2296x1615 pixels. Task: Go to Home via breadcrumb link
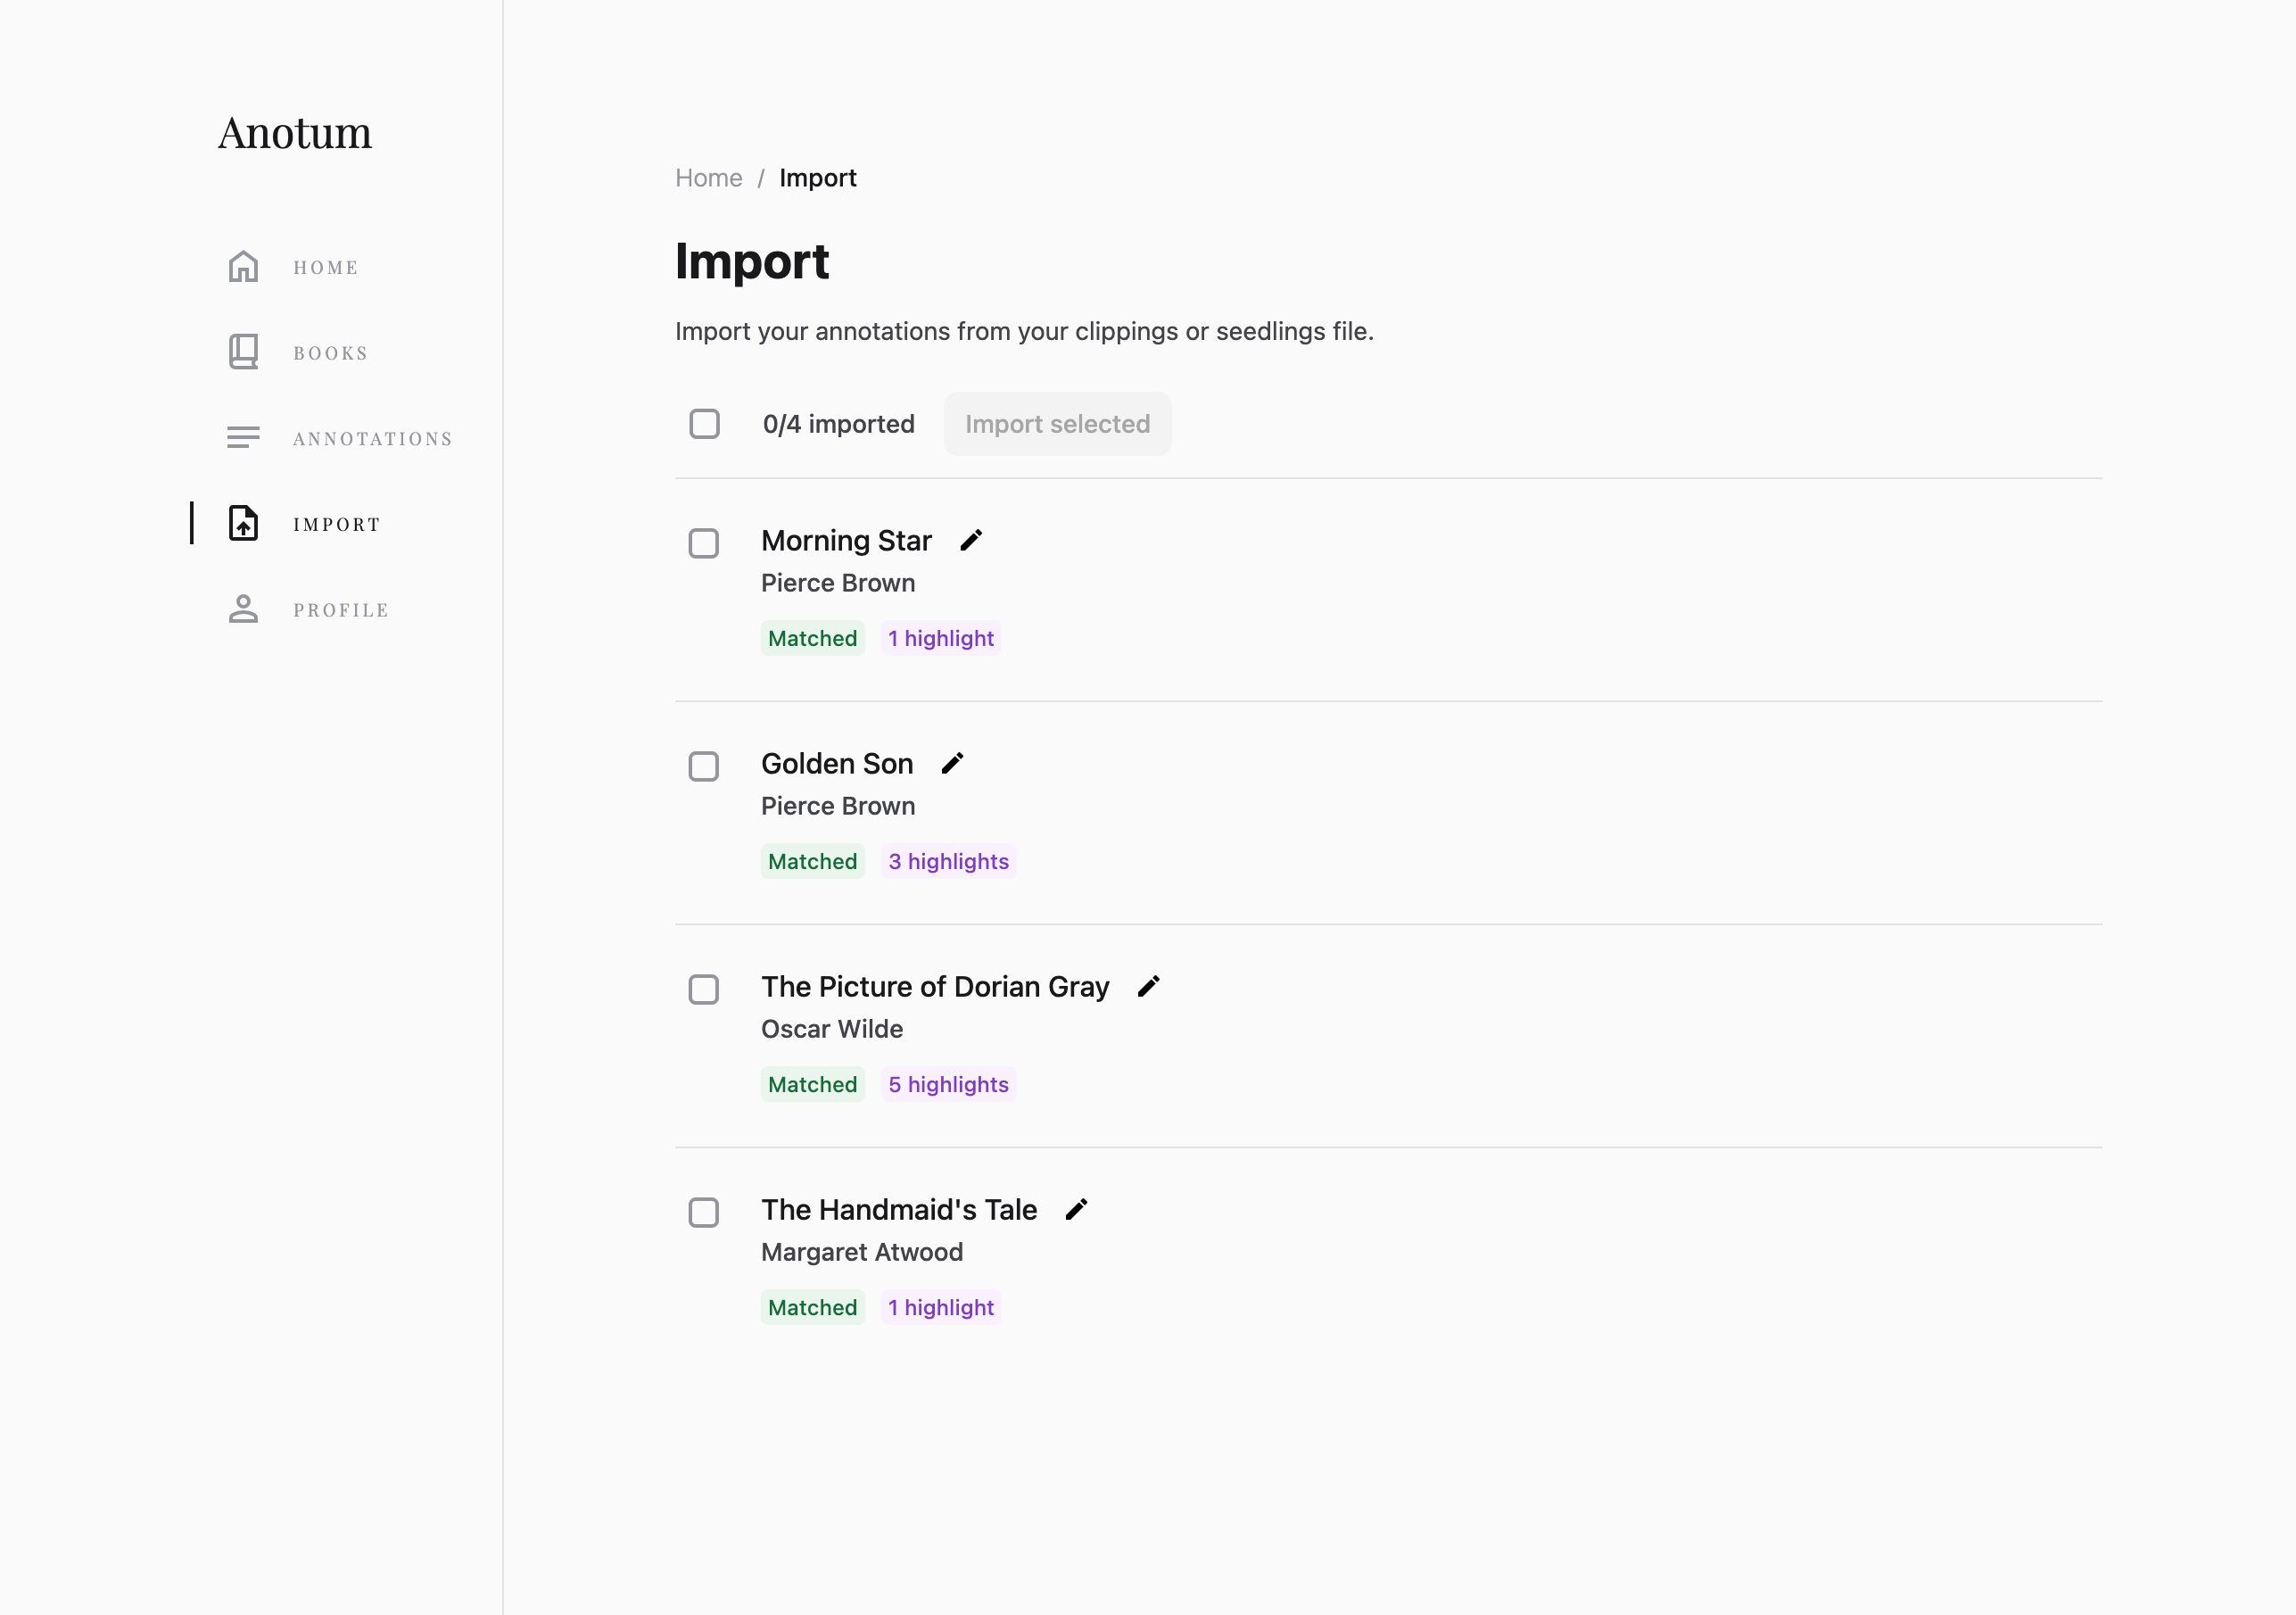coord(708,178)
